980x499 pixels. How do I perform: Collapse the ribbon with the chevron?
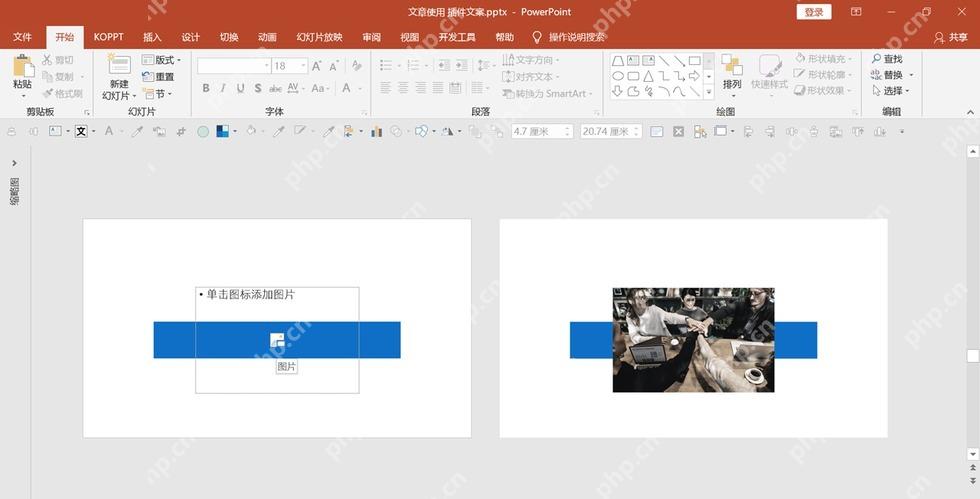(970, 112)
